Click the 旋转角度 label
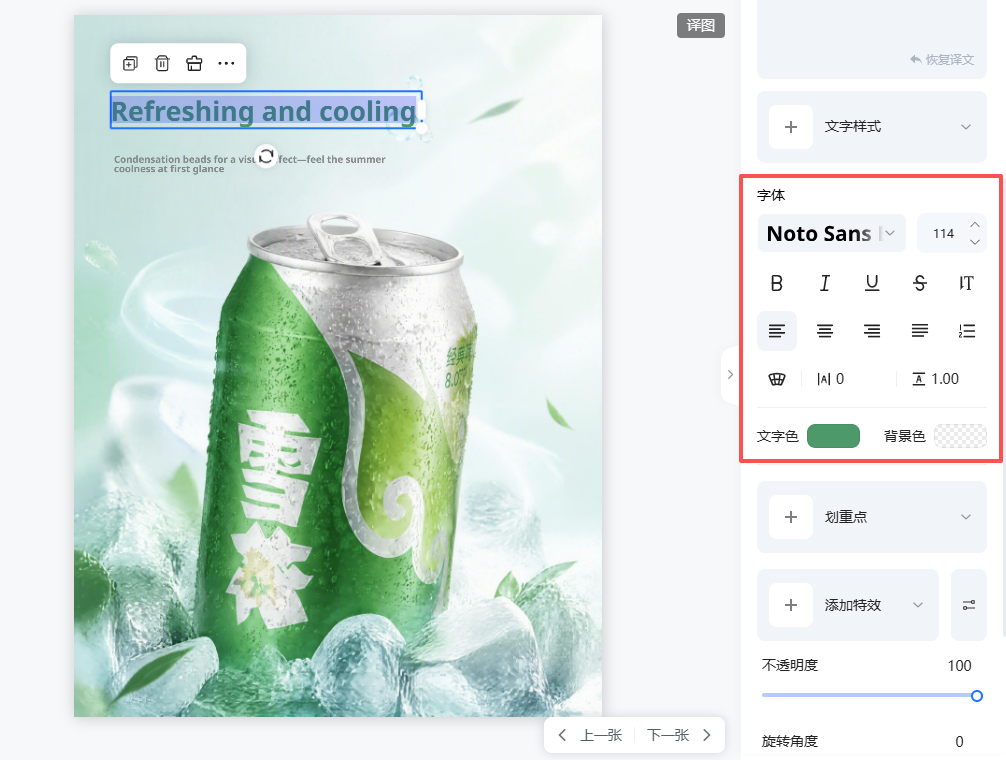Viewport: 1006px width, 760px height. click(x=790, y=741)
